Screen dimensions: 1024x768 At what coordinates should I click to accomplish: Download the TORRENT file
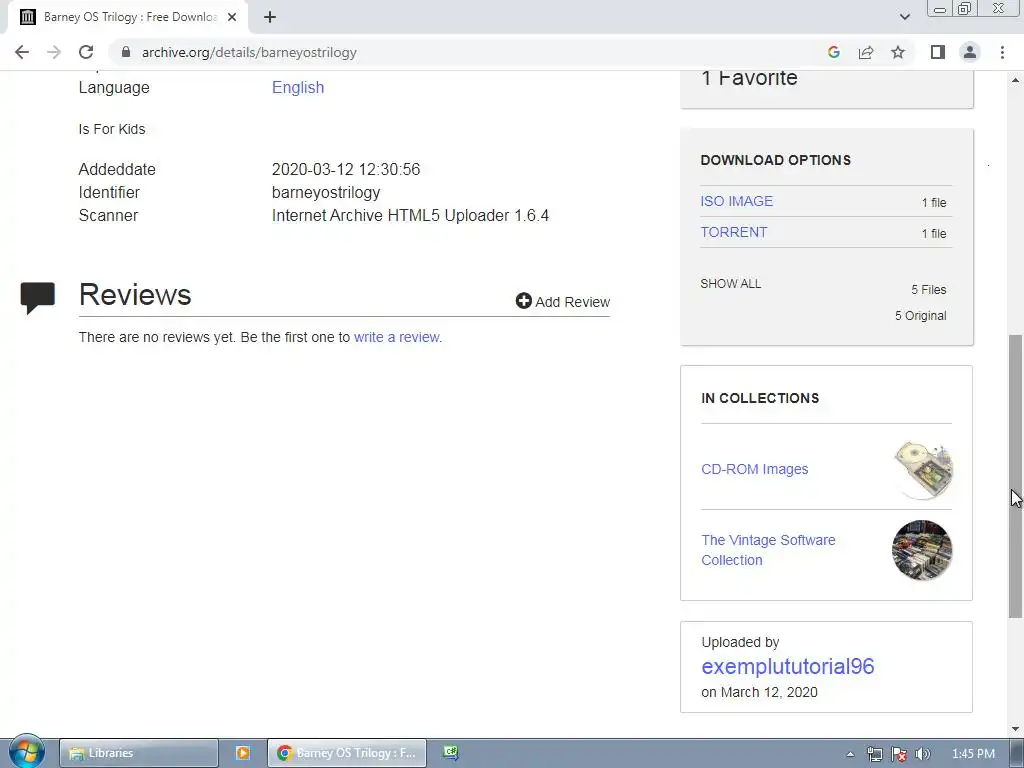[x=733, y=232]
